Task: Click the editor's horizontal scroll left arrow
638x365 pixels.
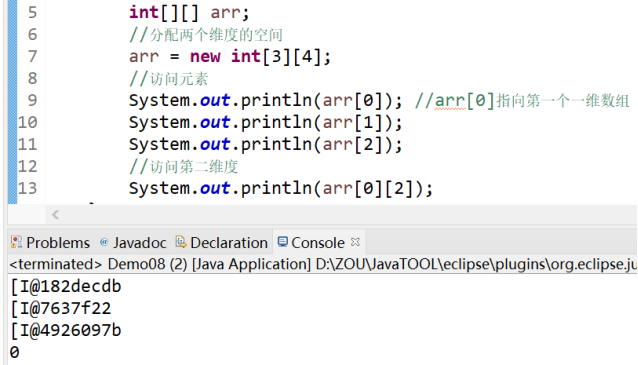Action: [56, 214]
